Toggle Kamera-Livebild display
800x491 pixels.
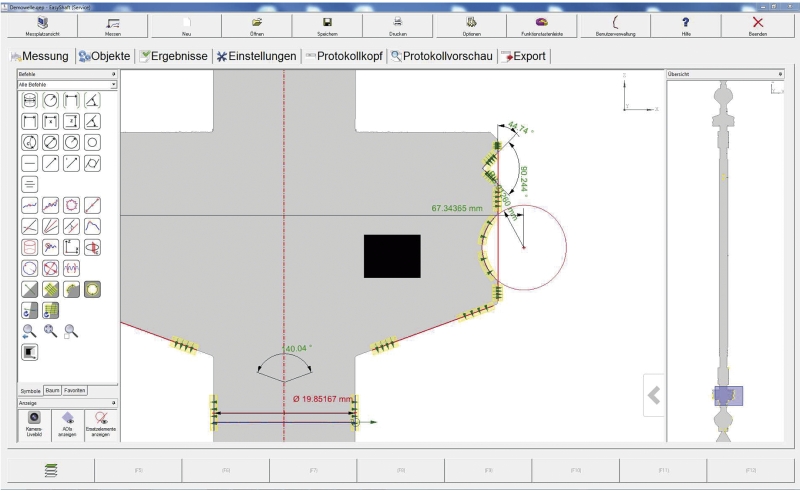[34, 423]
